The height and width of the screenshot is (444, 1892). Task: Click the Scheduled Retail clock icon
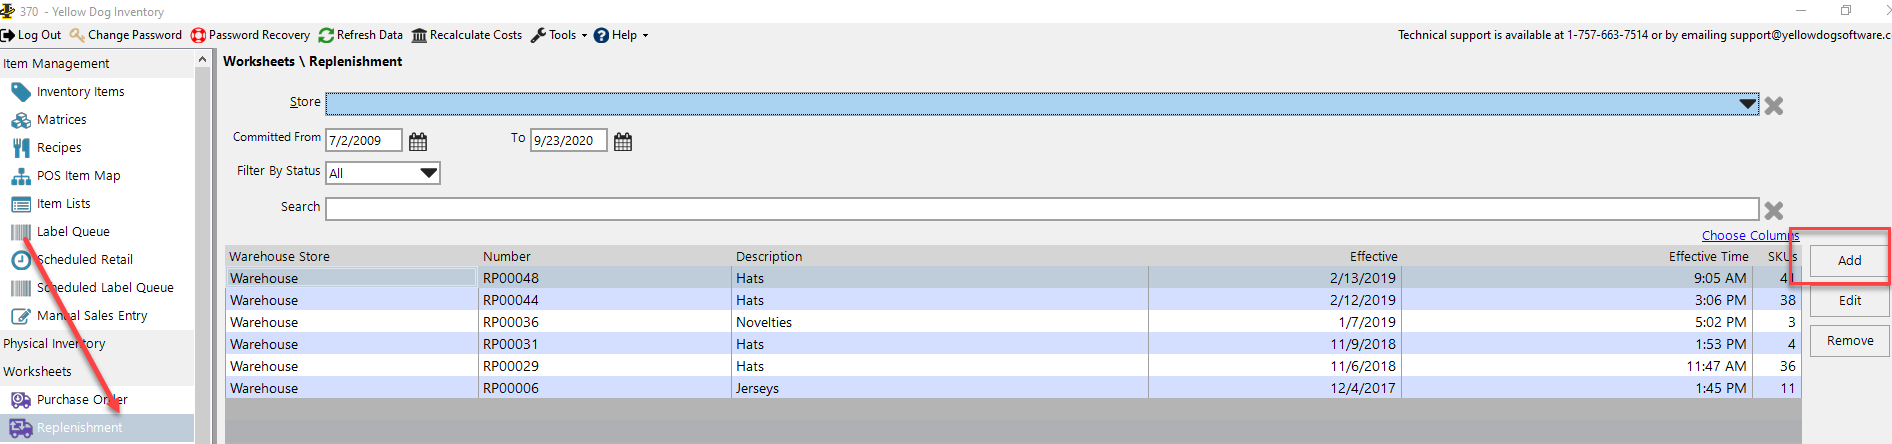tap(21, 260)
